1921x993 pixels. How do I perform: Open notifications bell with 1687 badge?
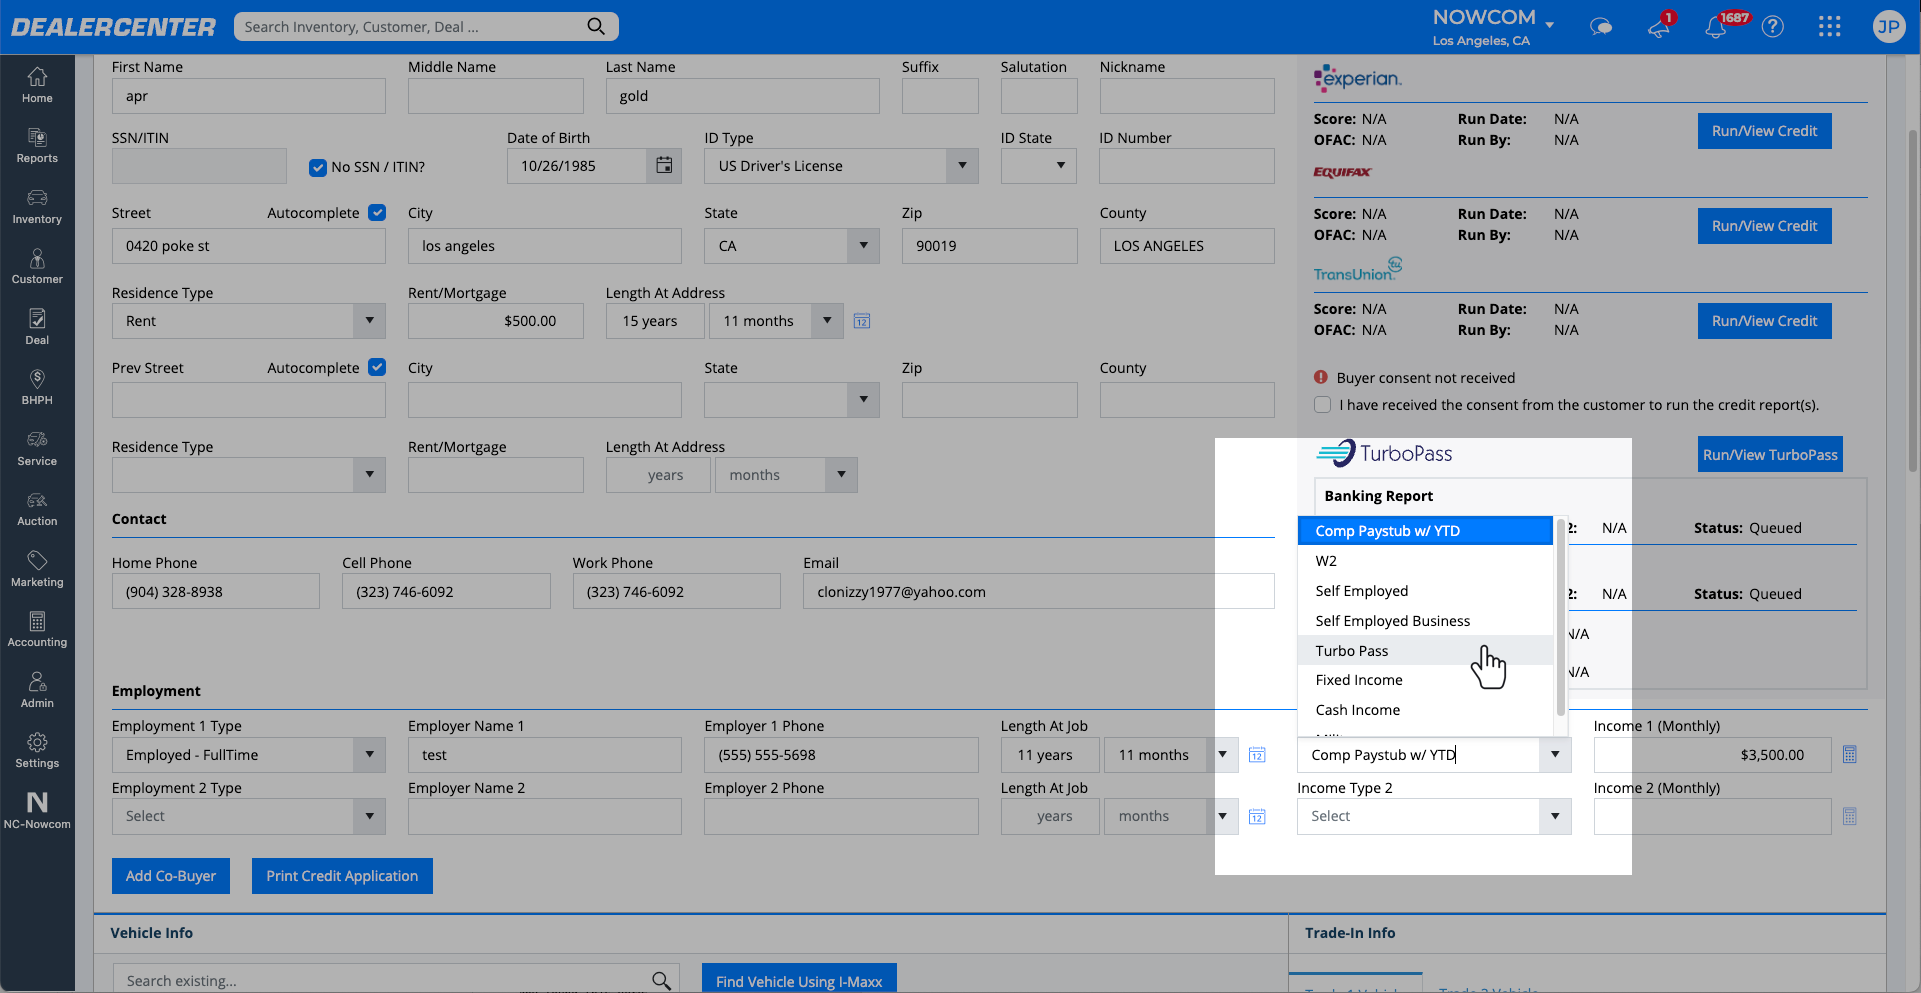pos(1716,27)
